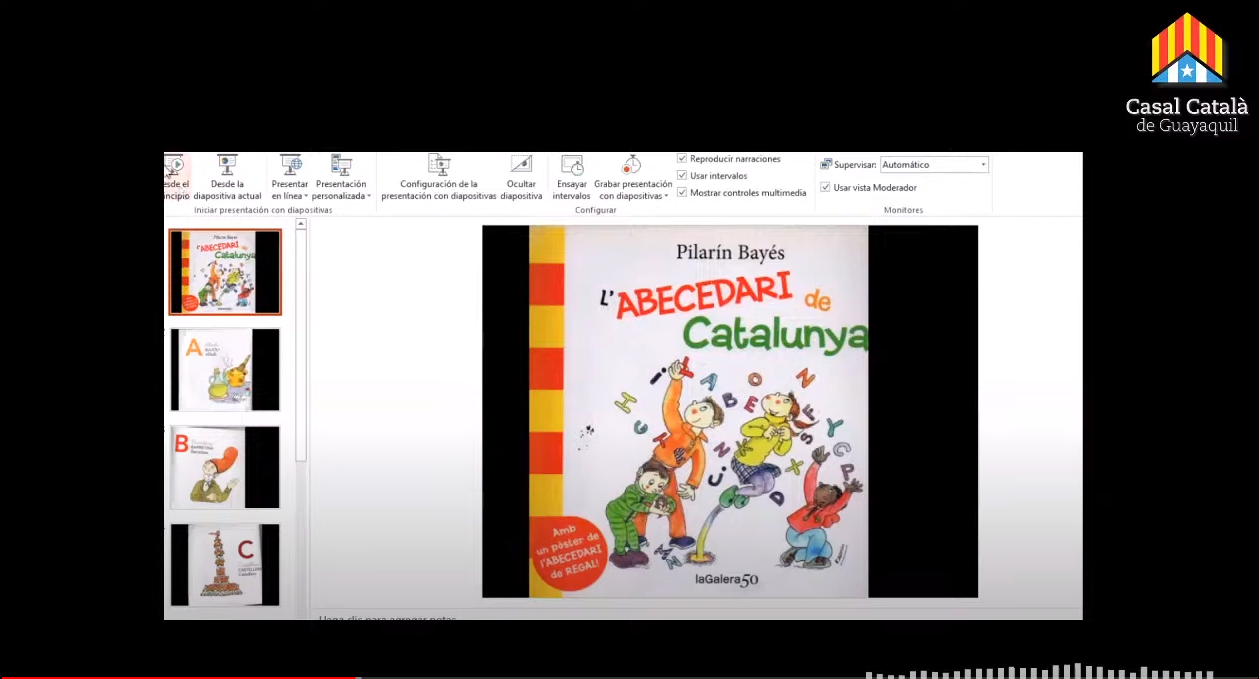Click the ABECEDARI book cover on the main slide

699,411
